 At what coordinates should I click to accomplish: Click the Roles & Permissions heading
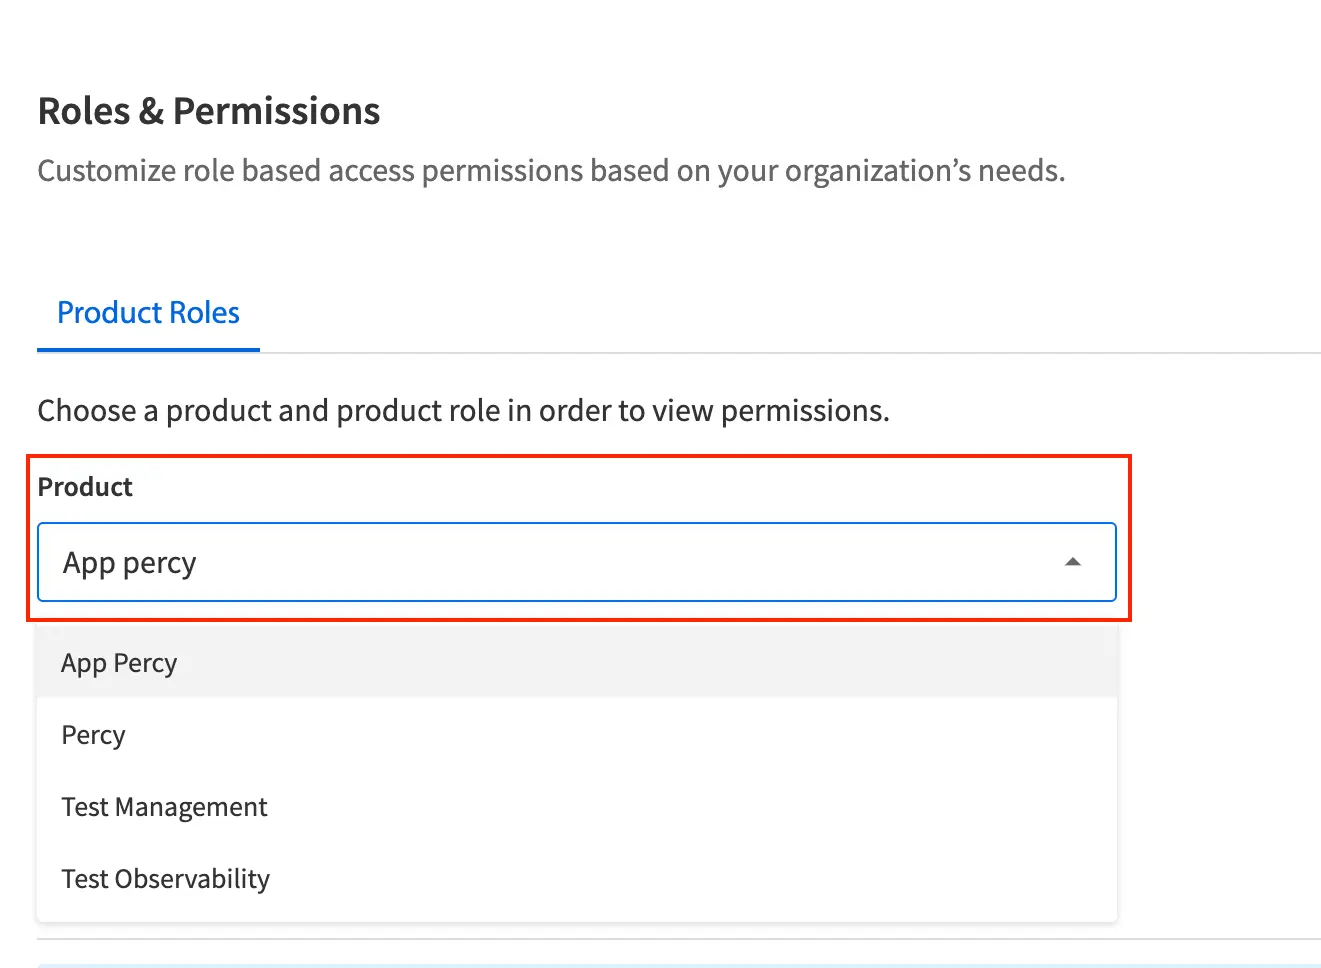(x=209, y=111)
